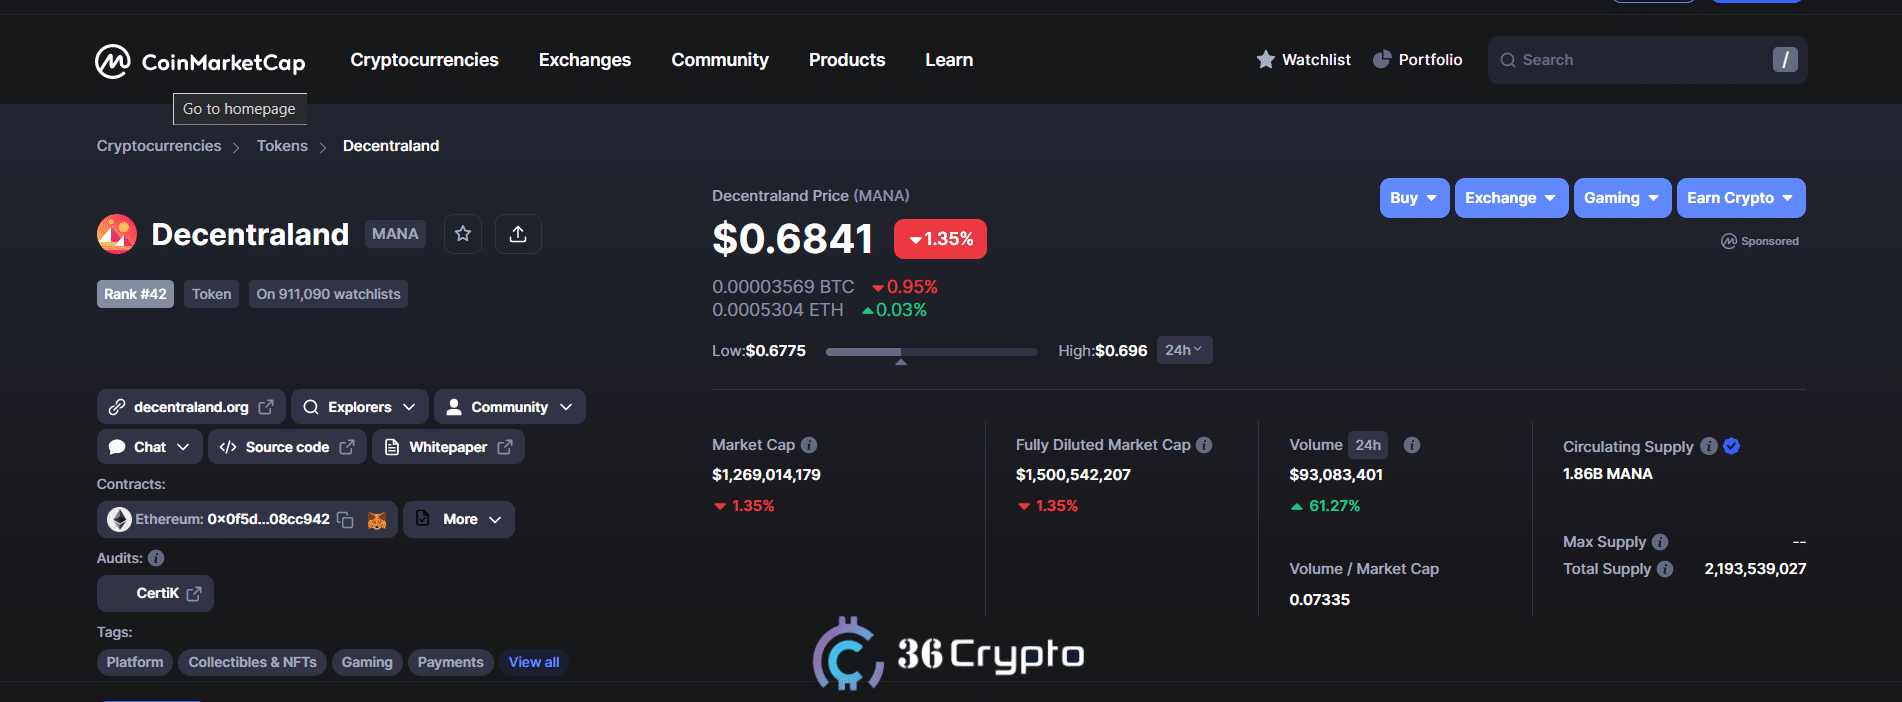Open decentraland.org website link
Image resolution: width=1902 pixels, height=702 pixels.
(191, 407)
